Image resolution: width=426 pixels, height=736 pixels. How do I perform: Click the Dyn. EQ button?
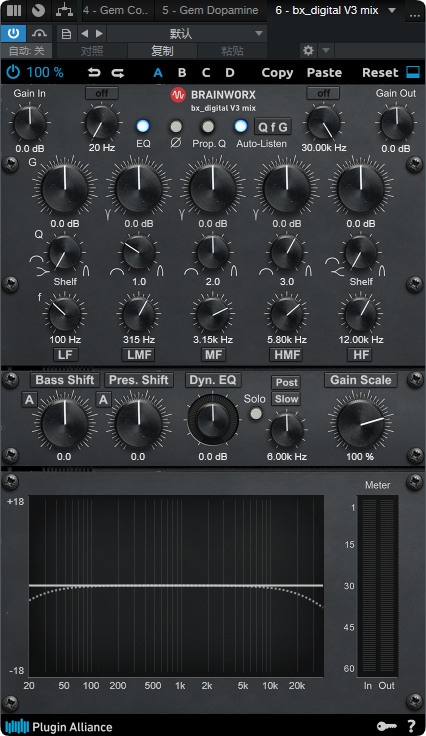click(213, 380)
